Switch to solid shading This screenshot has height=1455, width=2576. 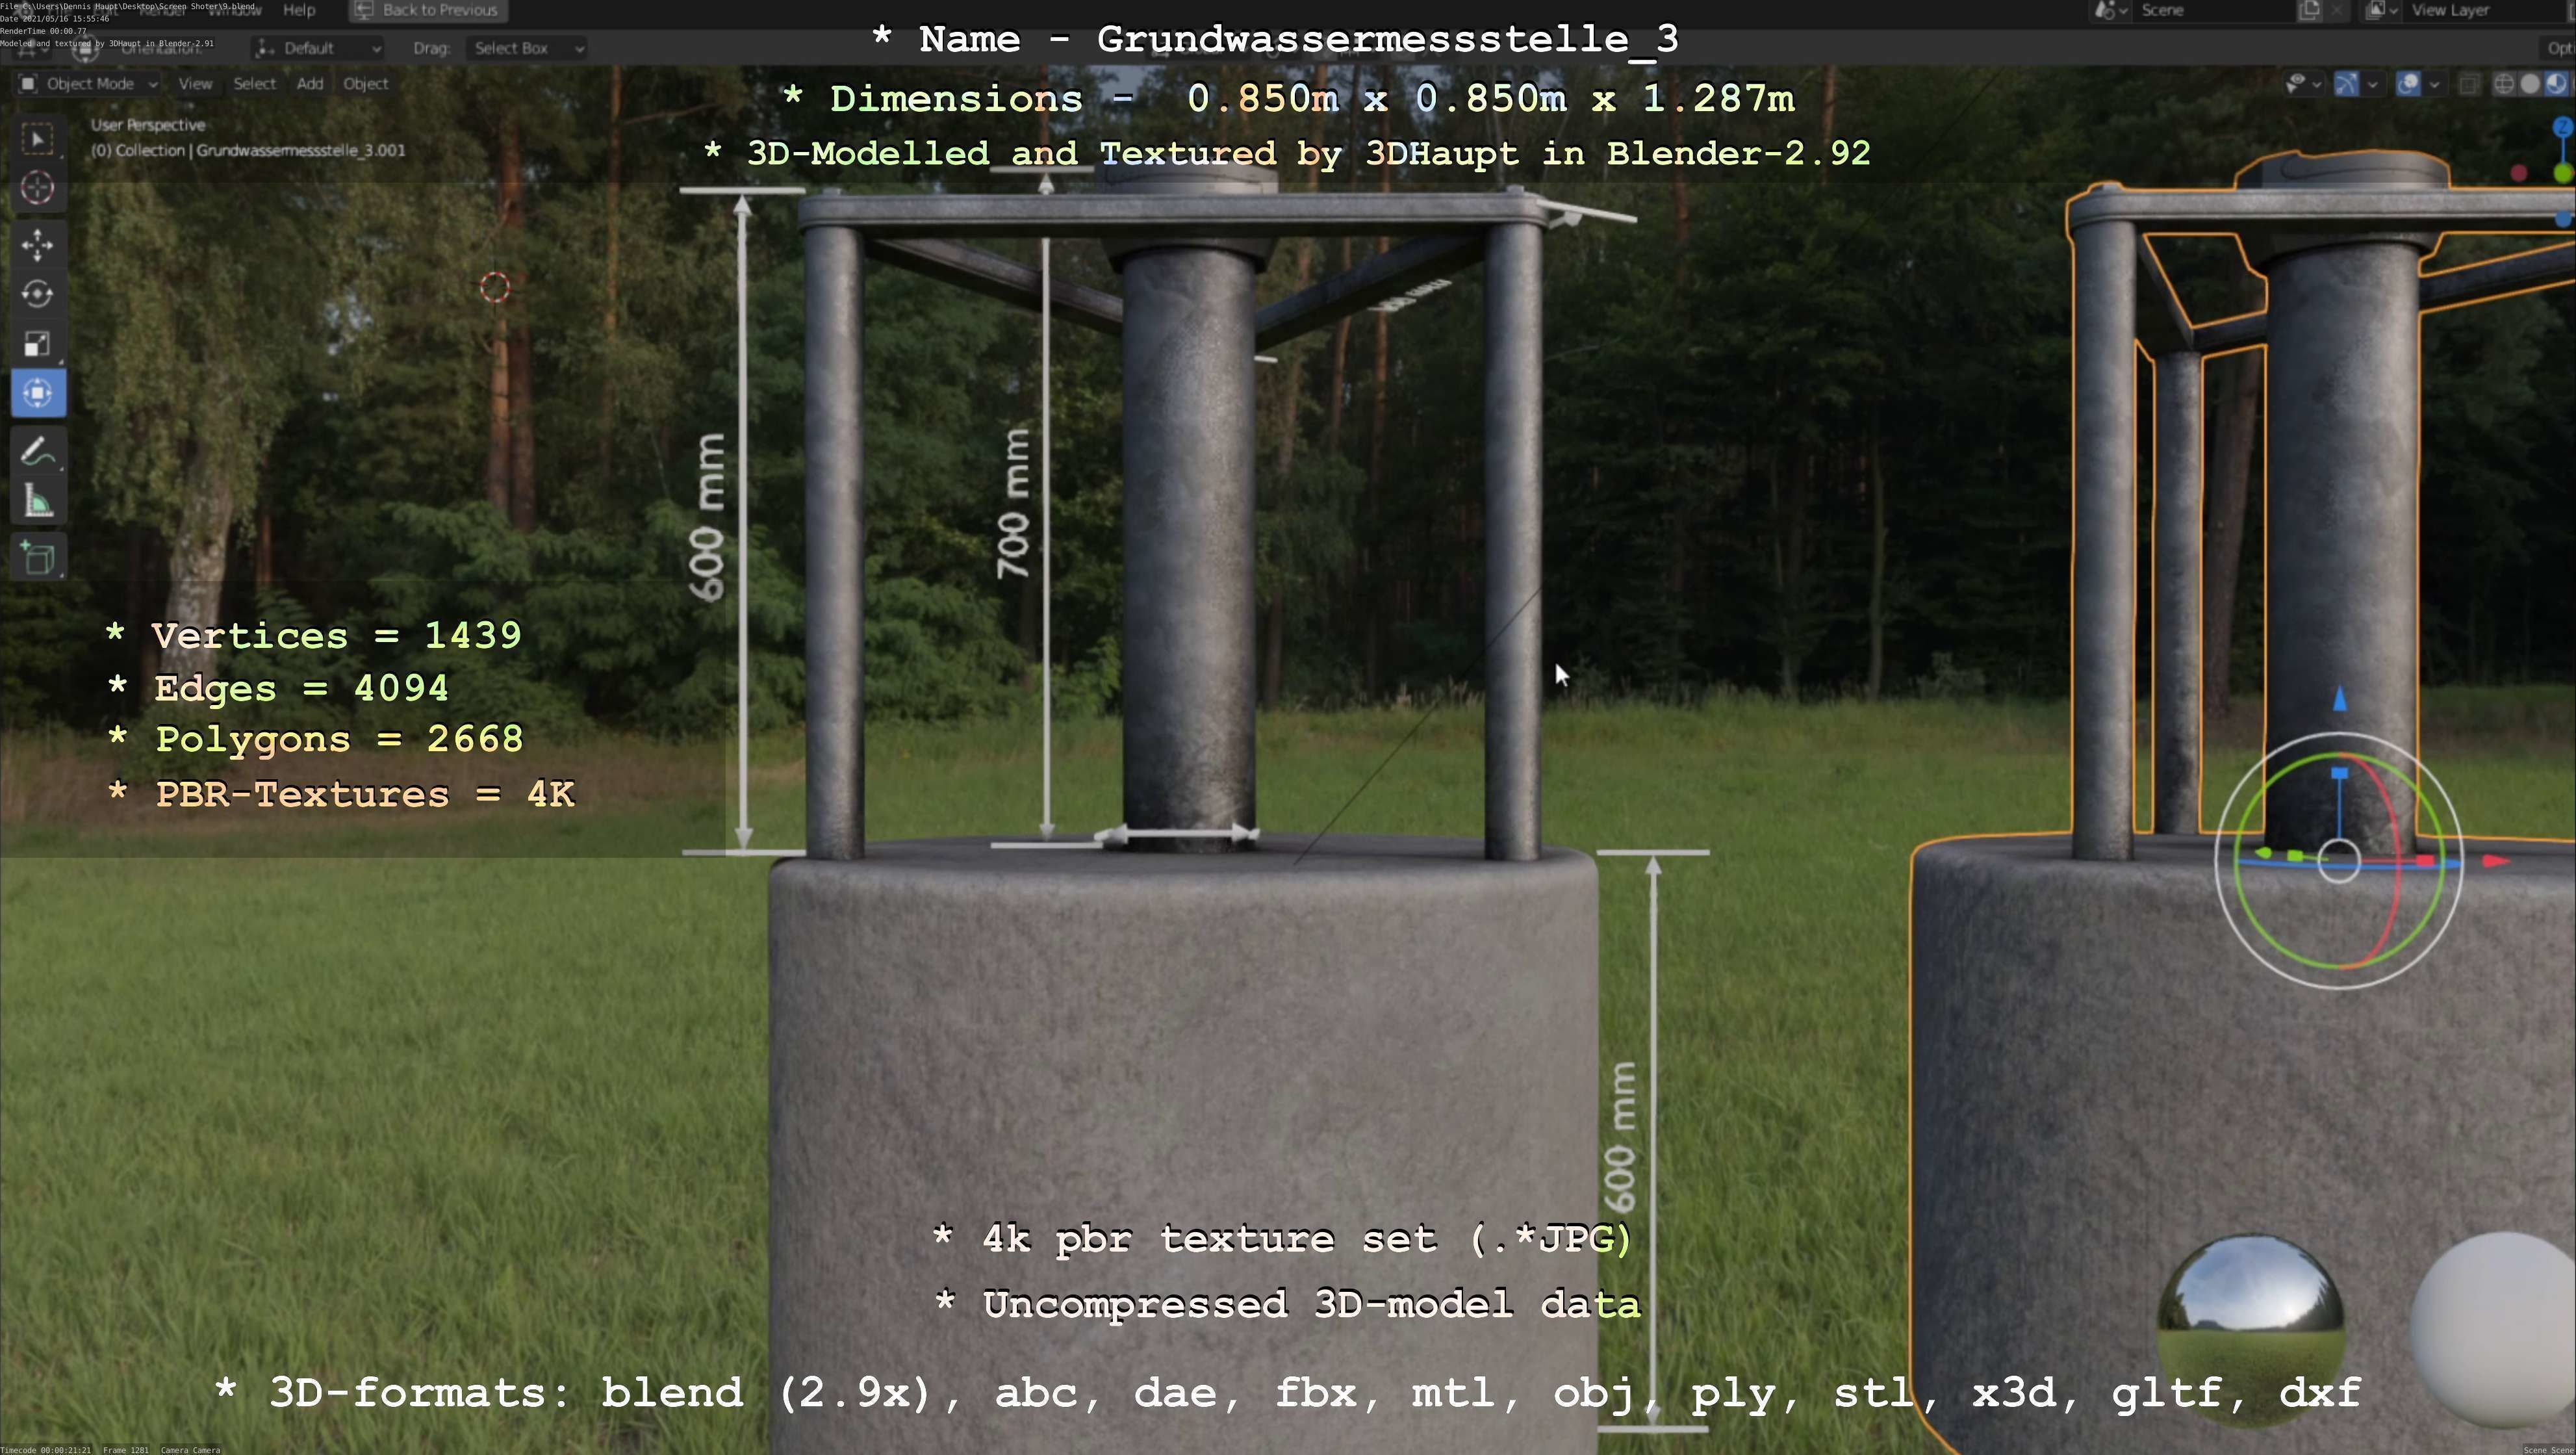point(2530,84)
